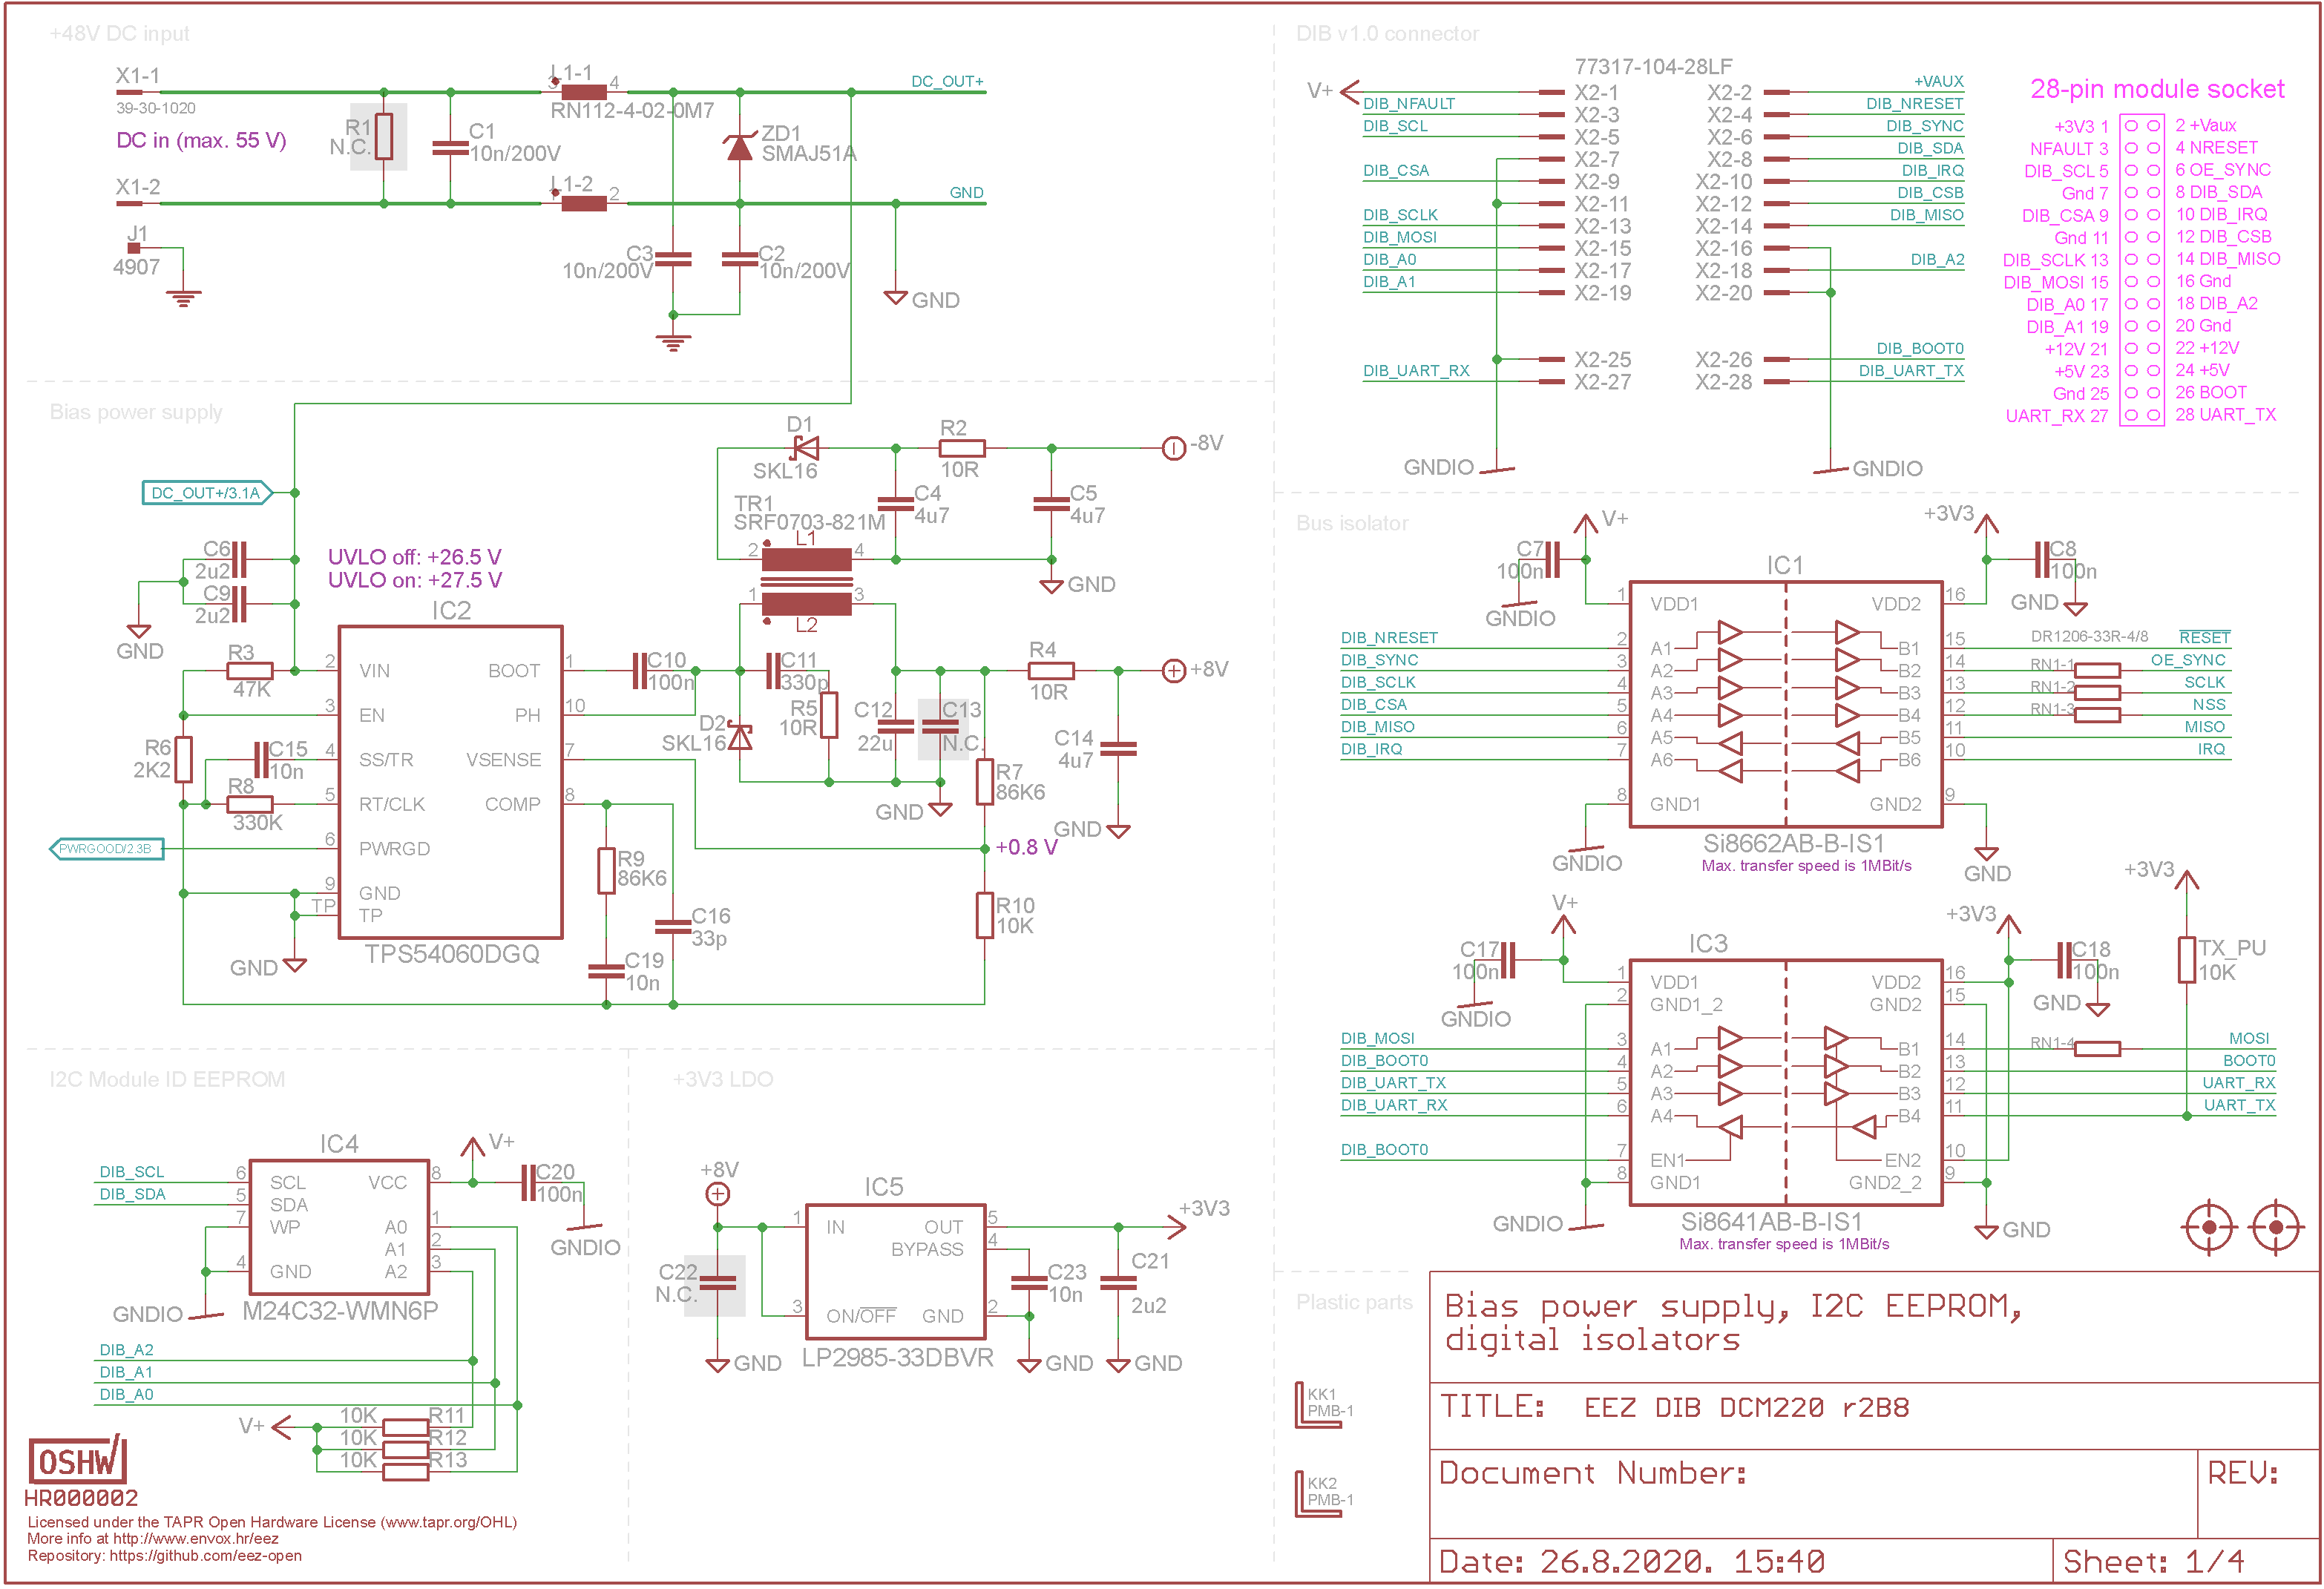Select the PWRGOOD/2.3B net label flag
Image resolution: width=2324 pixels, height=1589 pixels.
point(107,849)
